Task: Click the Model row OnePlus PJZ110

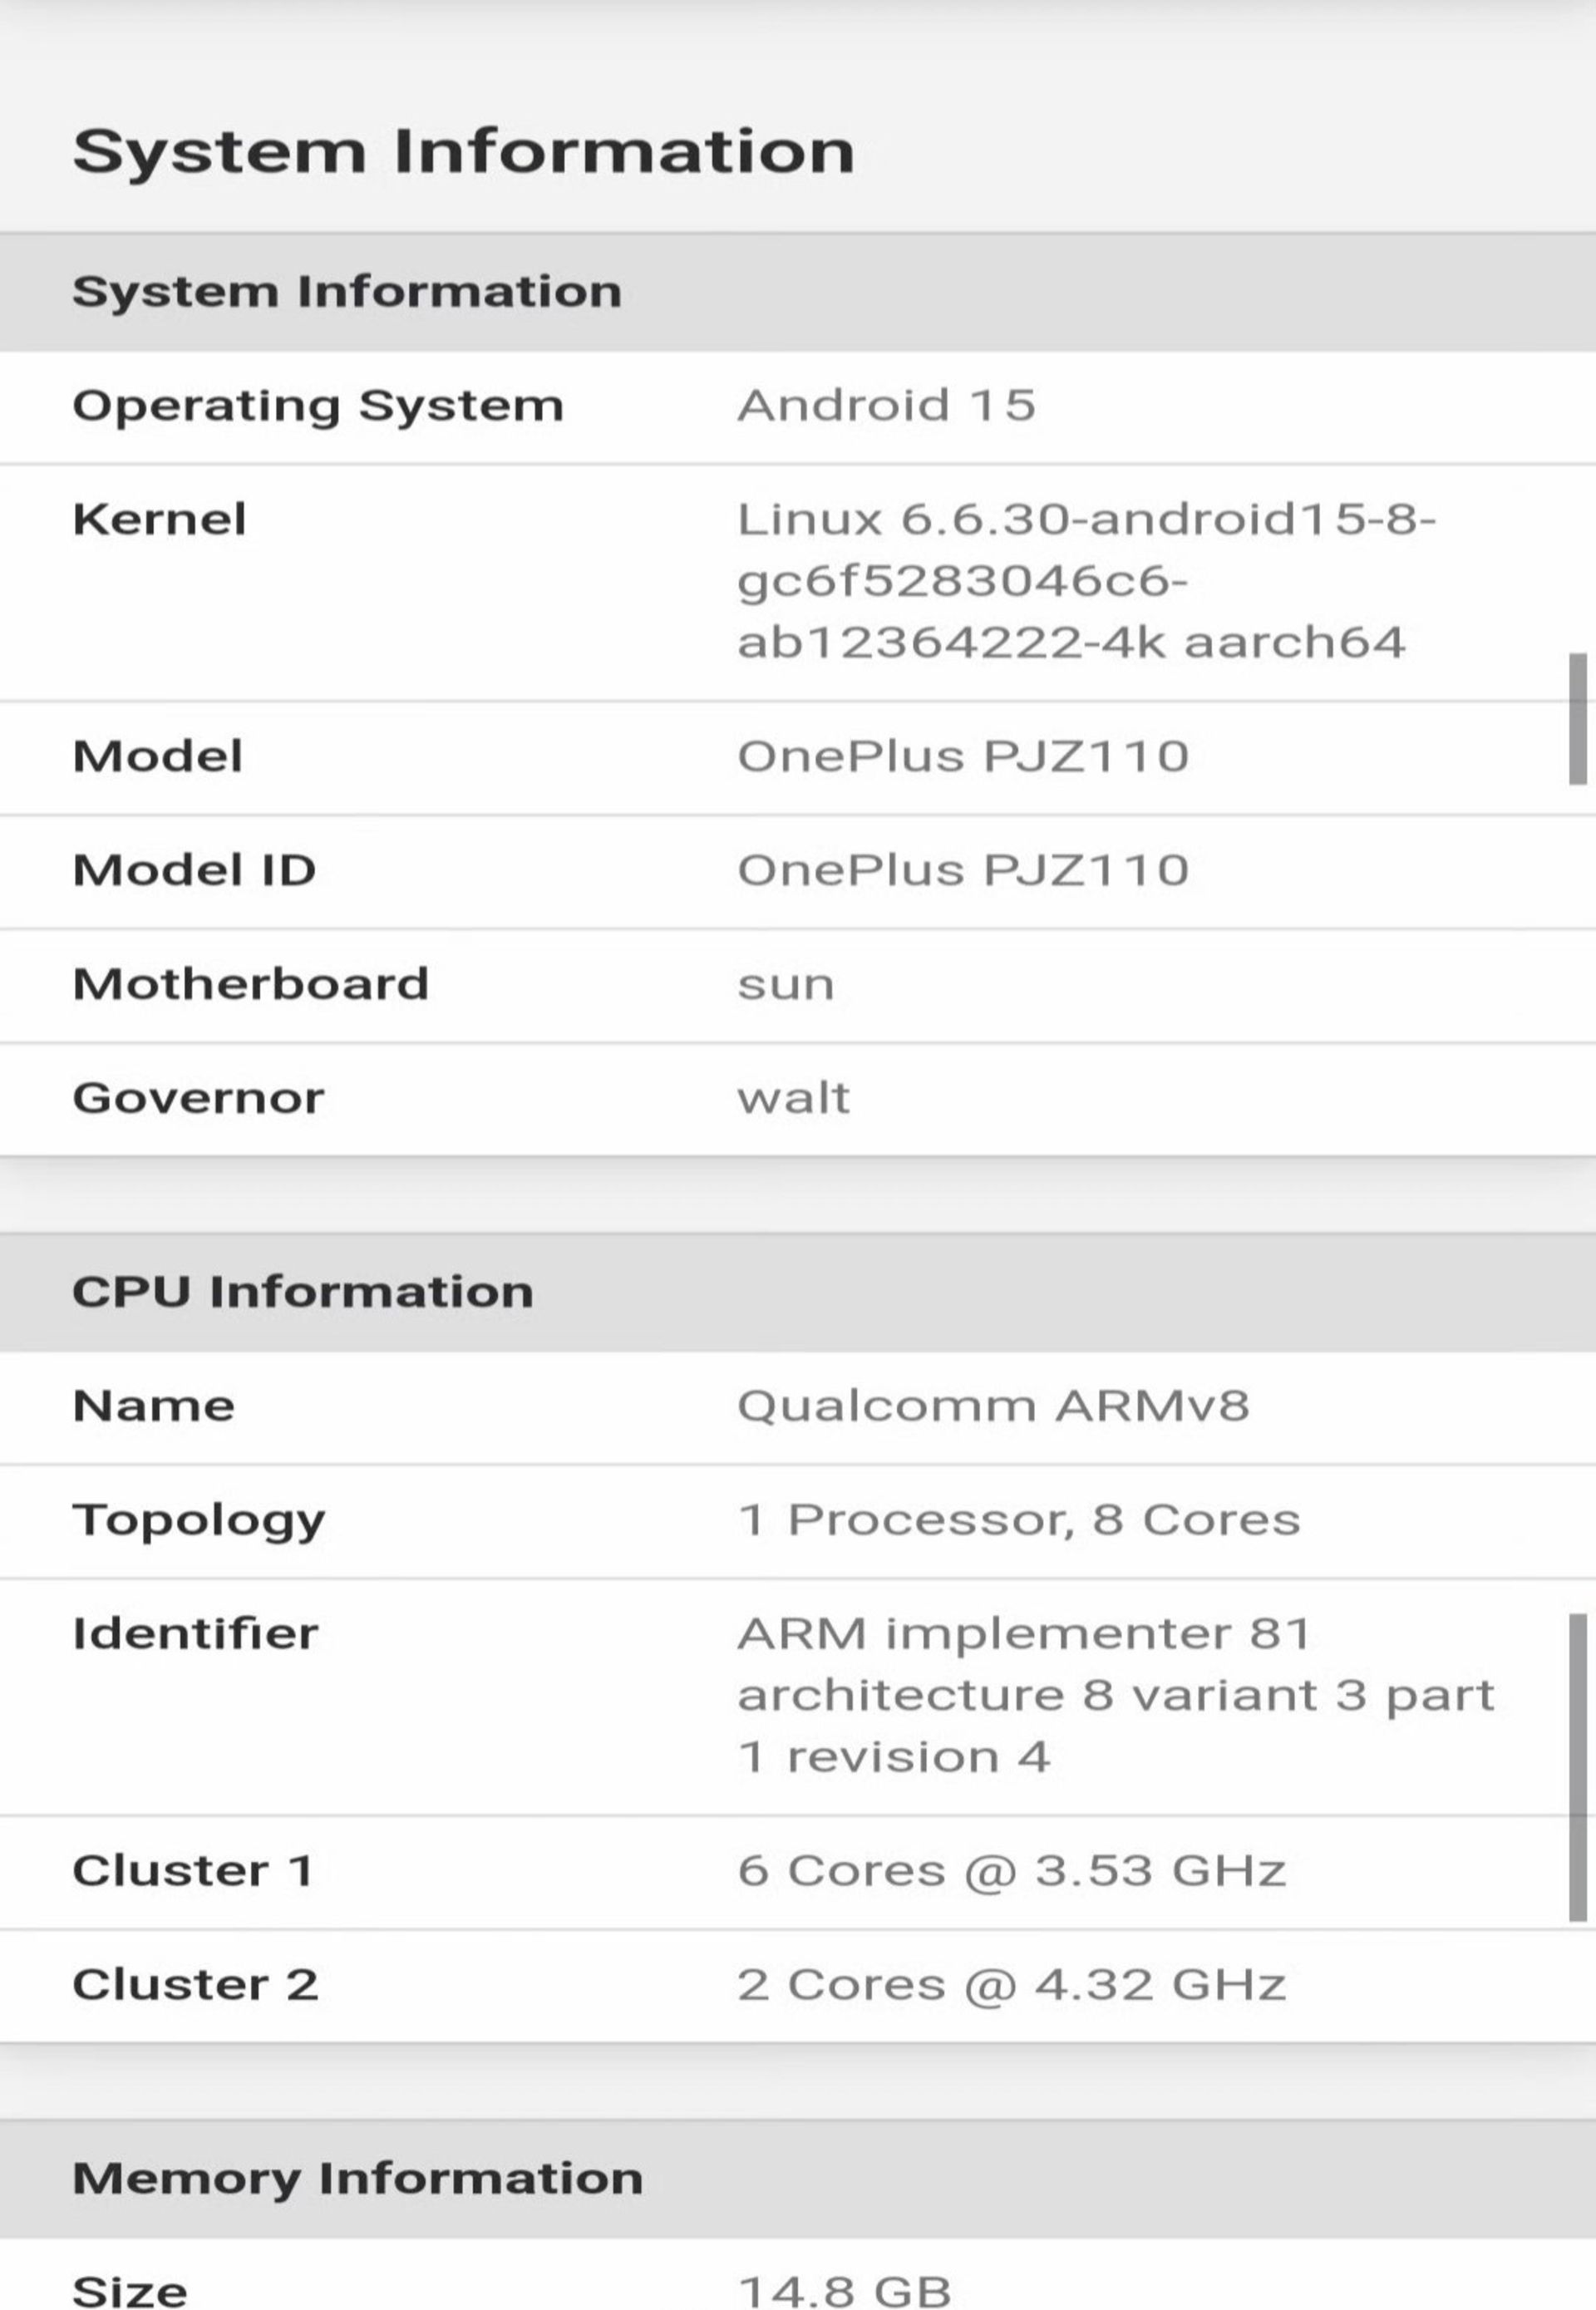Action: (x=798, y=757)
